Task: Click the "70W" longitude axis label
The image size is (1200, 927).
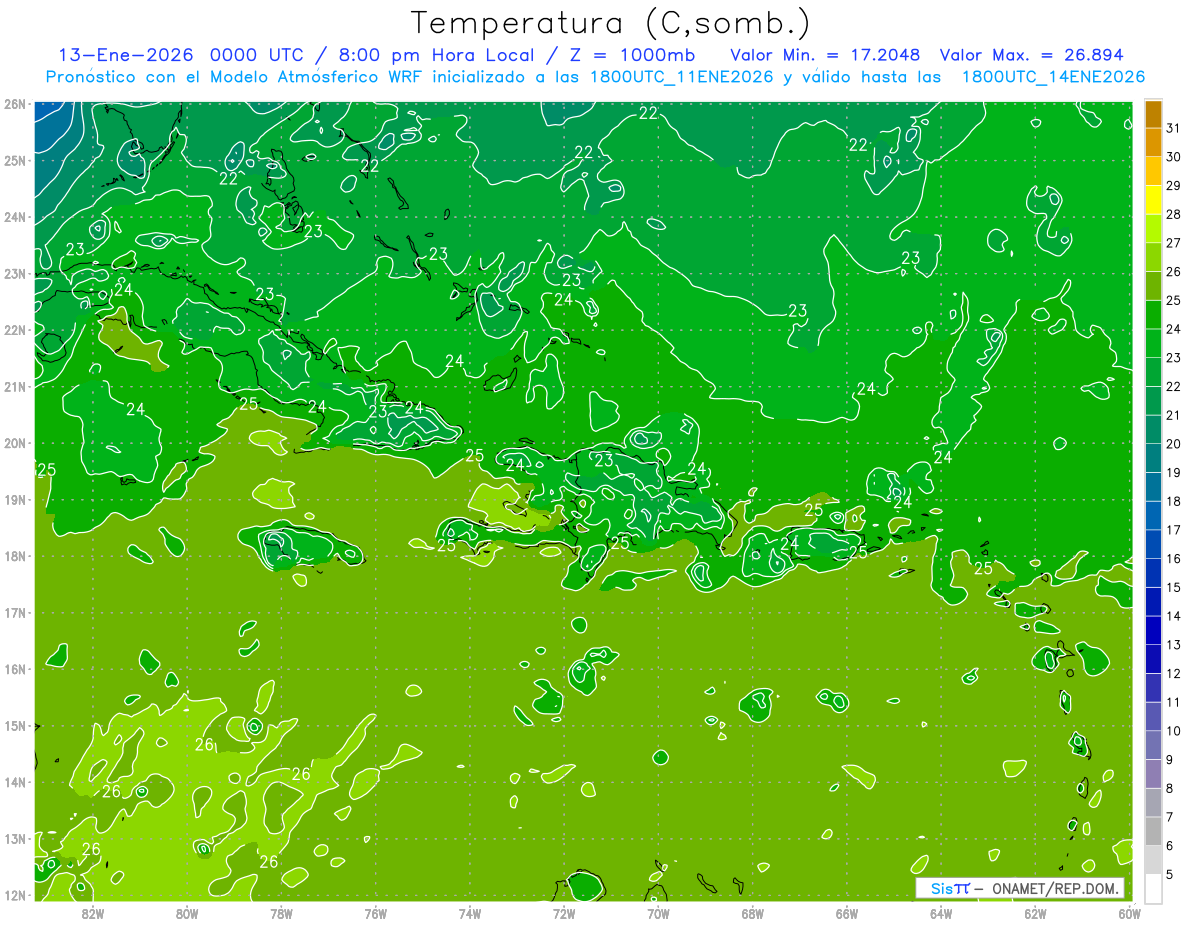Action: pyautogui.click(x=658, y=913)
